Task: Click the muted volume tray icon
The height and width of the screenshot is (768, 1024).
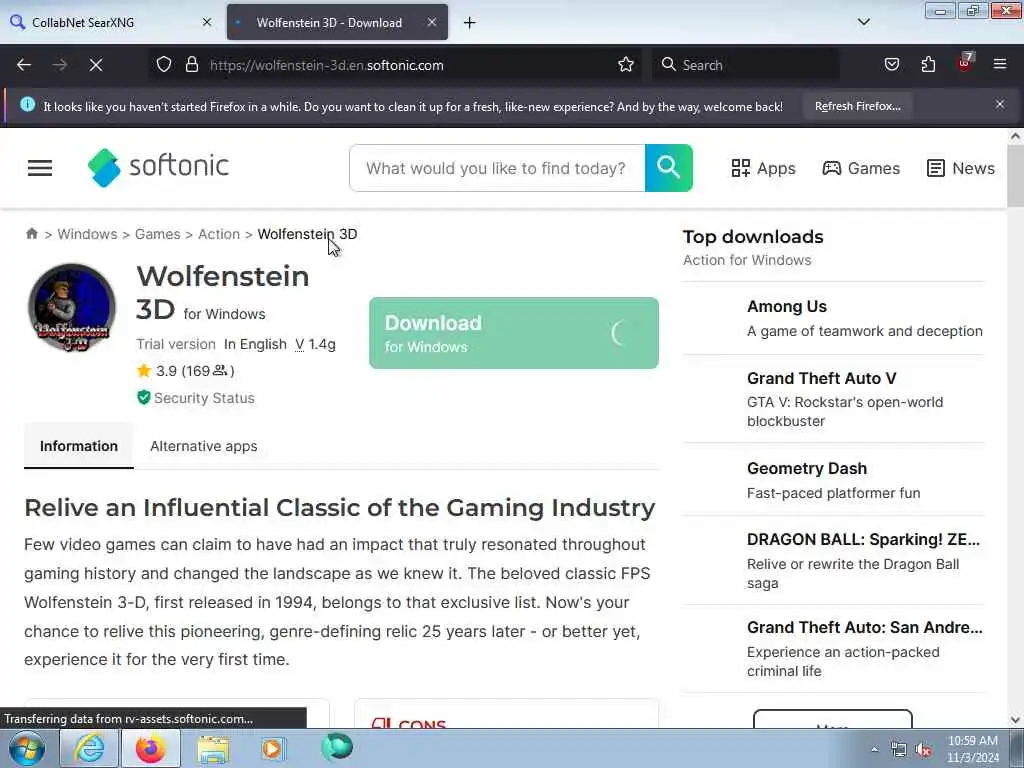Action: pos(923,750)
